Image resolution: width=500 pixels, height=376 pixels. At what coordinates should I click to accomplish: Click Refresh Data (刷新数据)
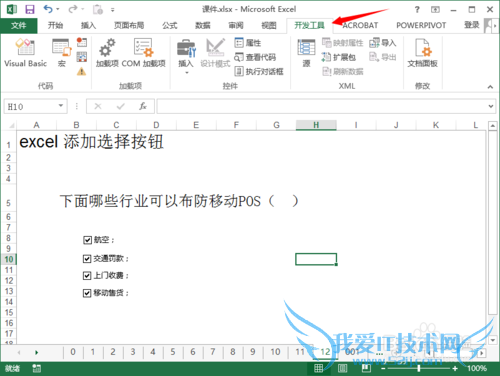click(x=342, y=71)
